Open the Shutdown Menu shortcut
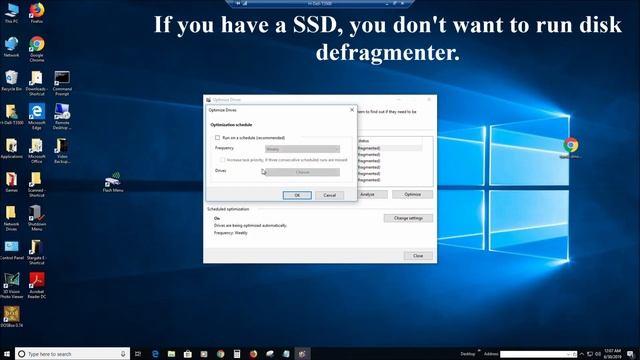 [x=37, y=218]
